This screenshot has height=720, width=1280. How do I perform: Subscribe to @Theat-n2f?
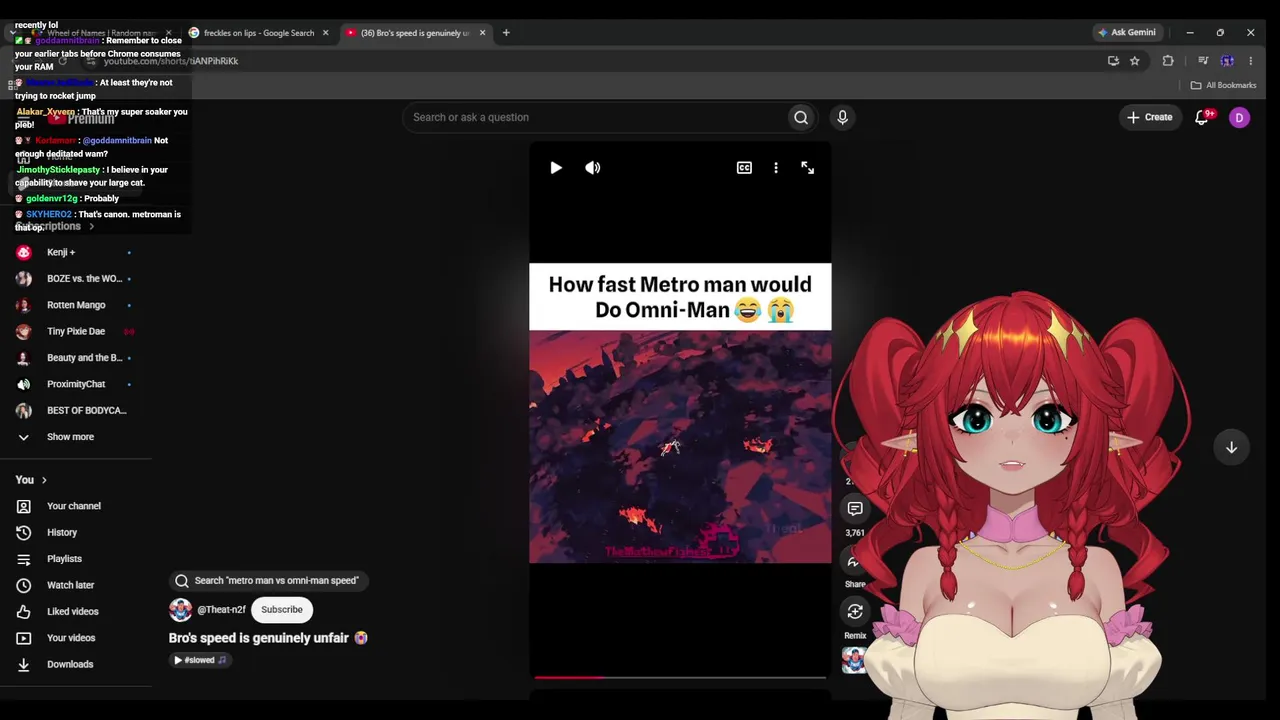[282, 610]
